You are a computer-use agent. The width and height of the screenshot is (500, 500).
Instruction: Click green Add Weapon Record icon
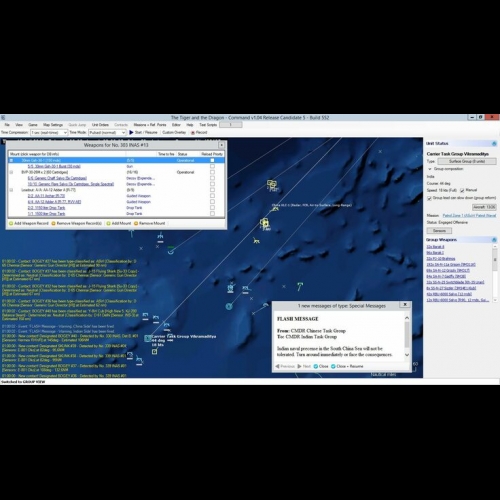point(11,223)
